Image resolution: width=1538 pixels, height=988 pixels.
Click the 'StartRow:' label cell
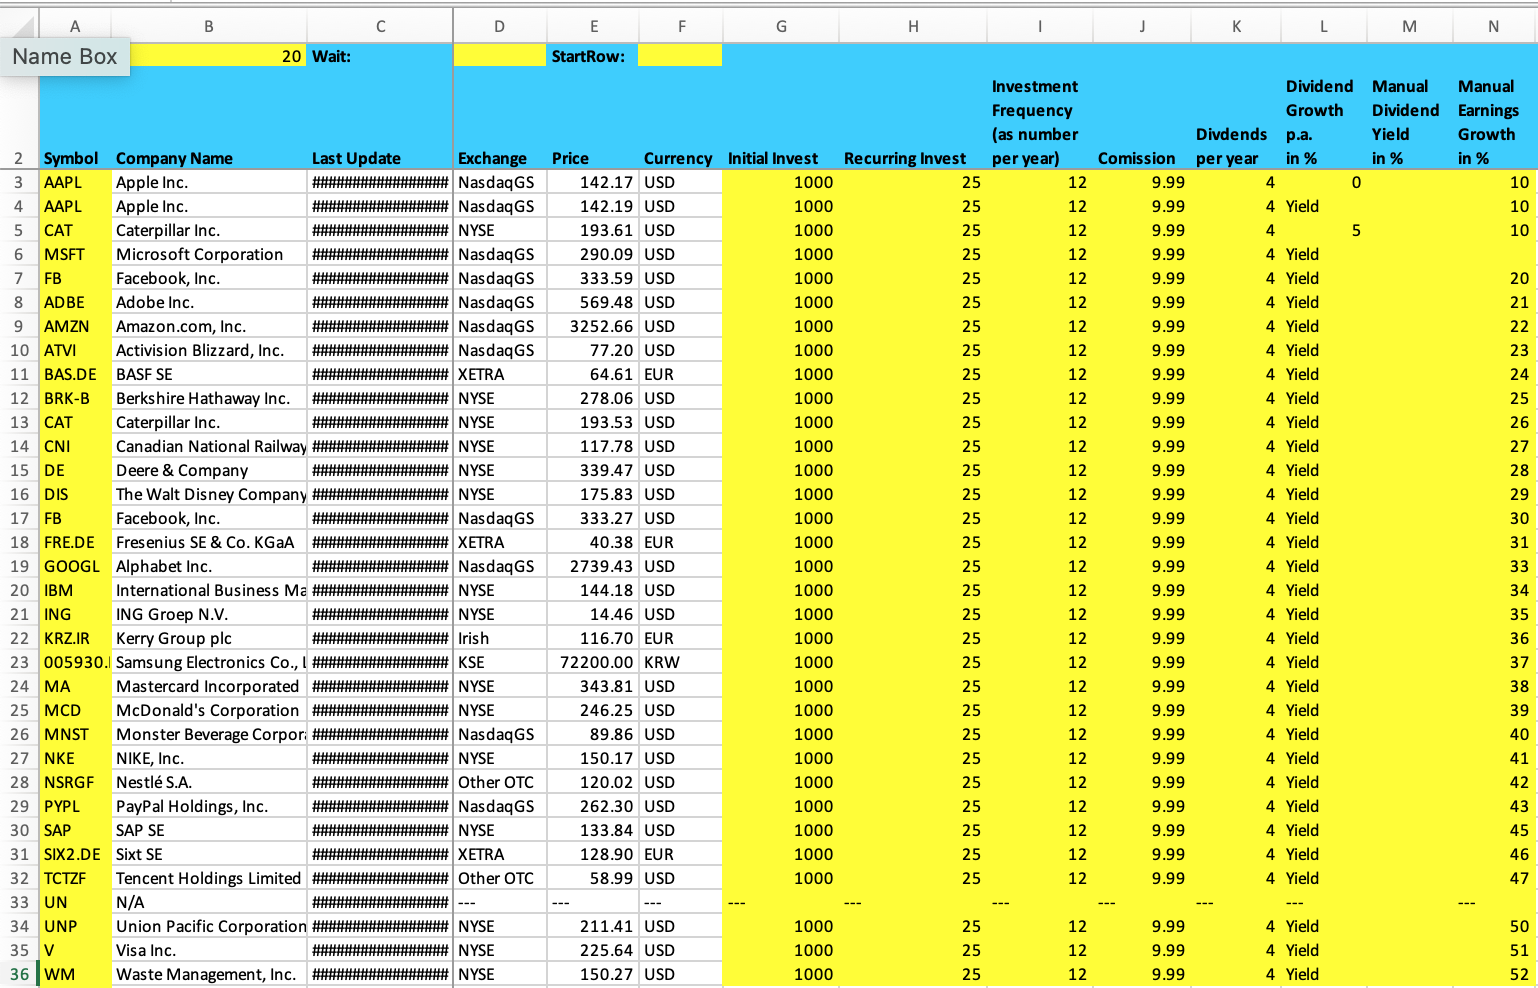coord(593,56)
